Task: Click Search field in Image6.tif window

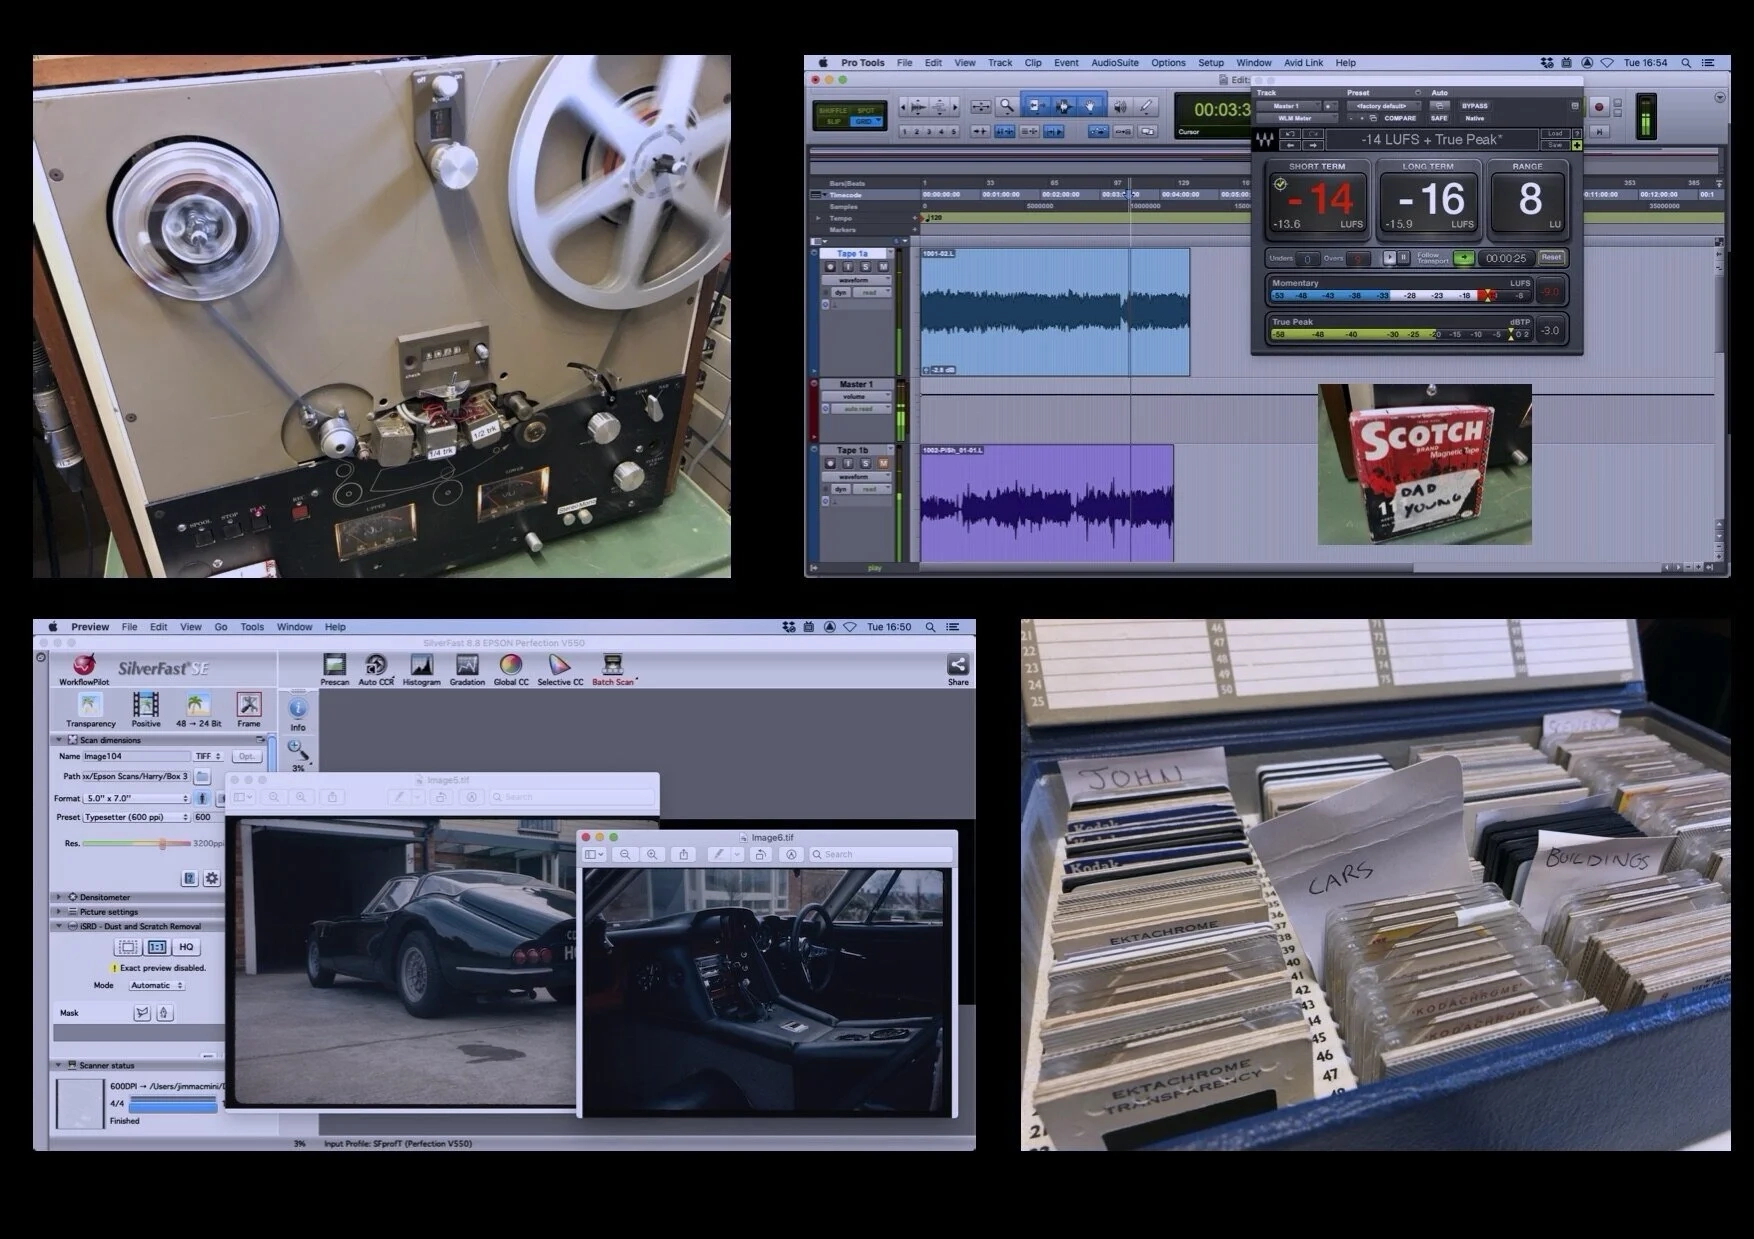Action: 881,855
